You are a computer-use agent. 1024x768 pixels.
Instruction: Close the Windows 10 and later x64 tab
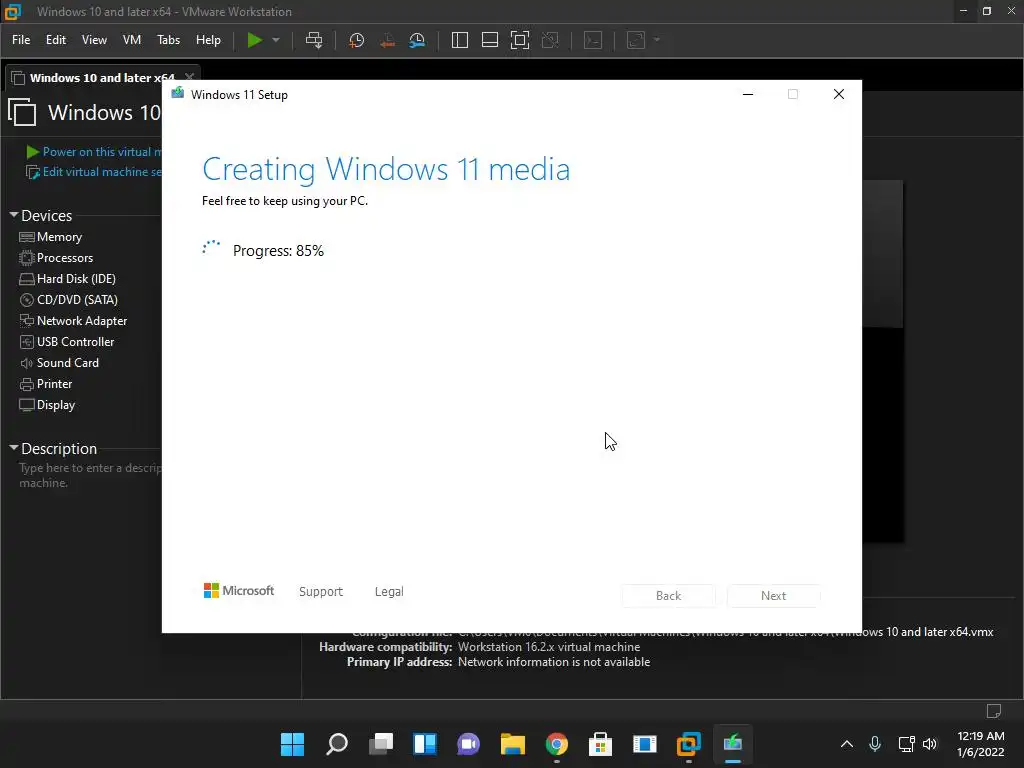pyautogui.click(x=189, y=77)
